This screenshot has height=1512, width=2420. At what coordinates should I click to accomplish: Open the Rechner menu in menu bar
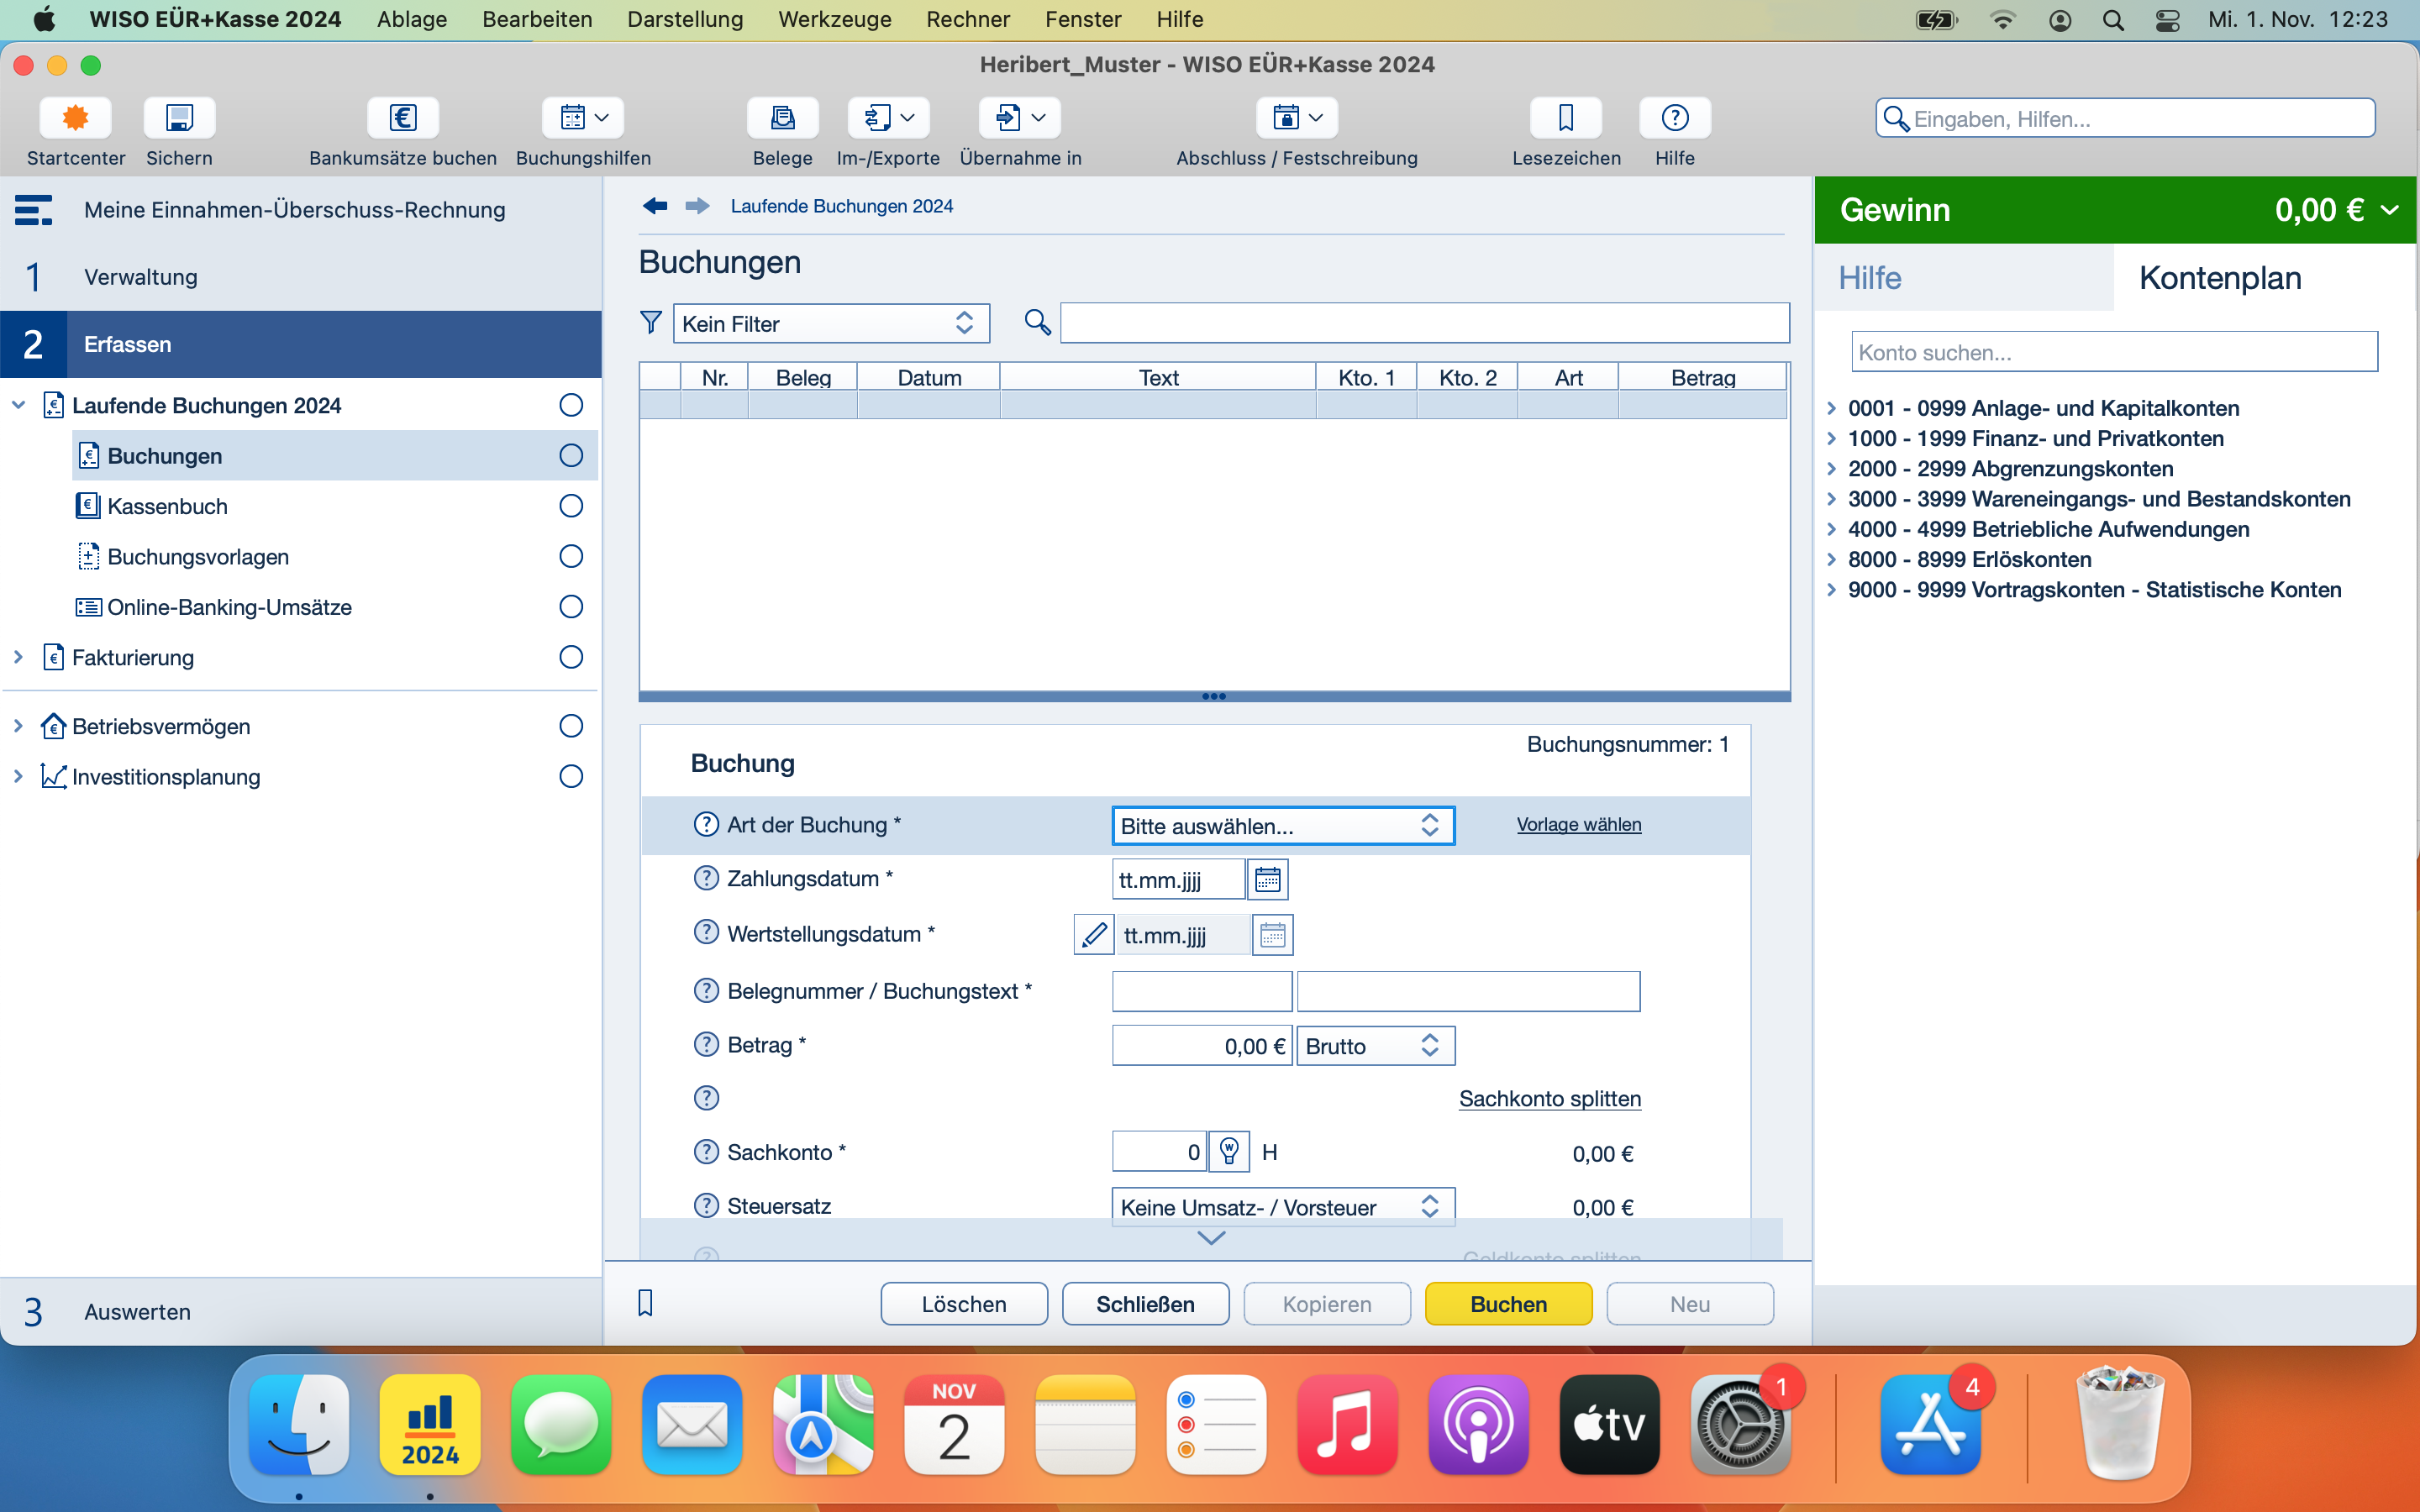click(967, 19)
